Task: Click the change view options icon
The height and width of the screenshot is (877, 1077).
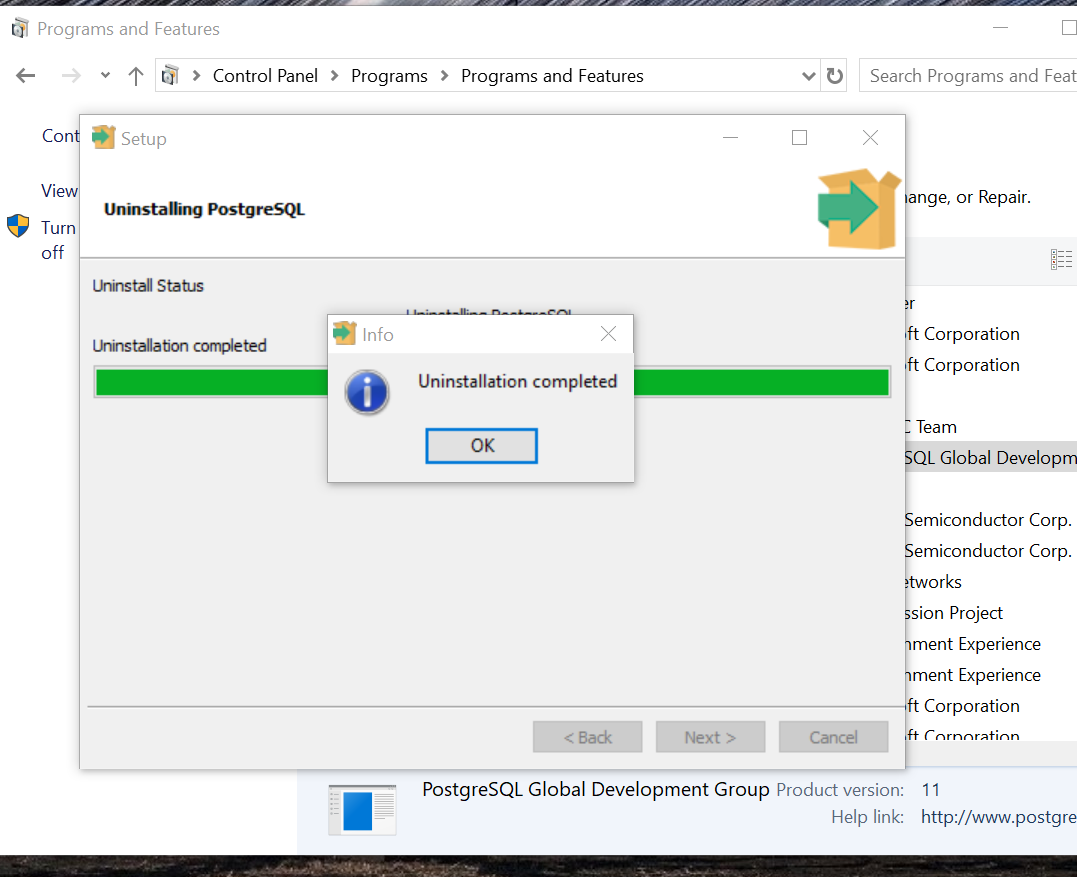Action: pos(1061,260)
